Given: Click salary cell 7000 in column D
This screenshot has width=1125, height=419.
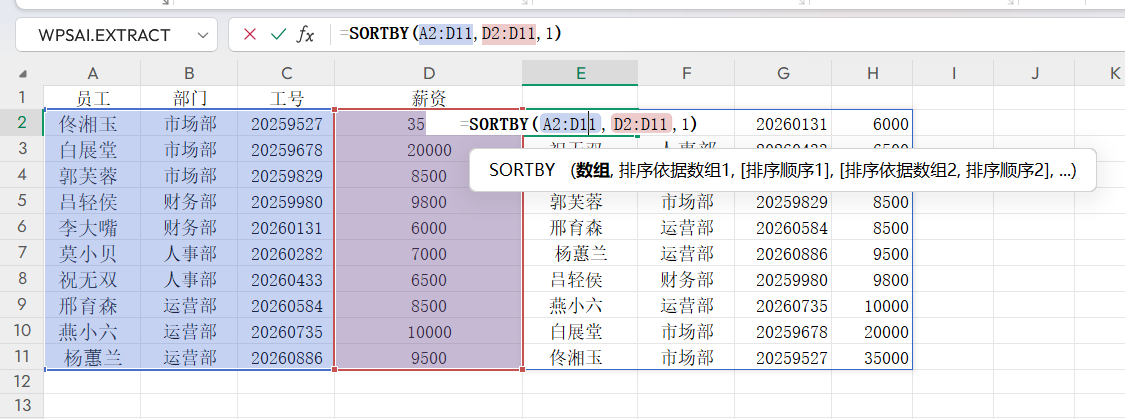Looking at the screenshot, I should click(x=428, y=254).
